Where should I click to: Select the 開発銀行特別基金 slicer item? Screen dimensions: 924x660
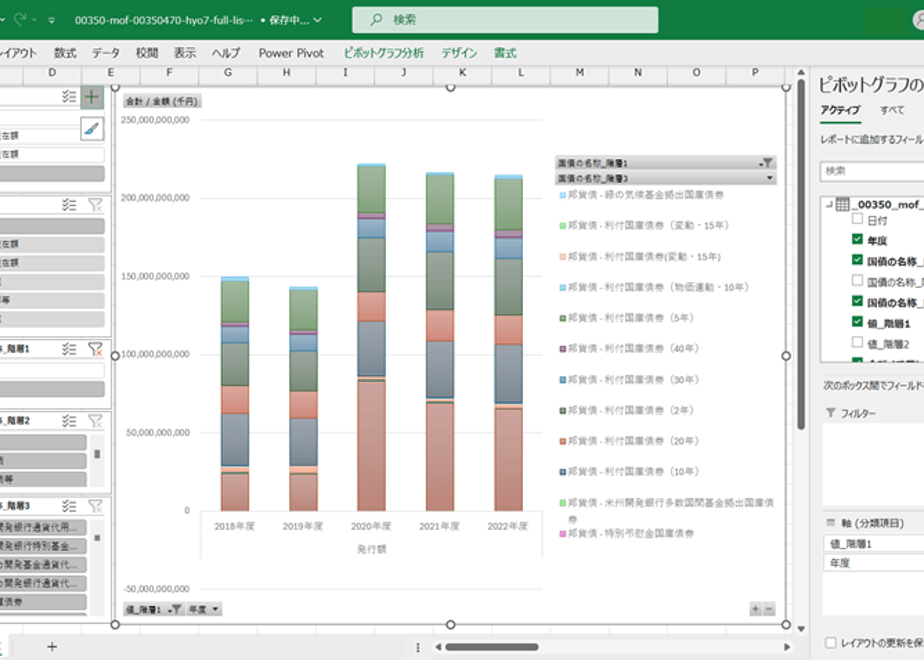(x=43, y=546)
